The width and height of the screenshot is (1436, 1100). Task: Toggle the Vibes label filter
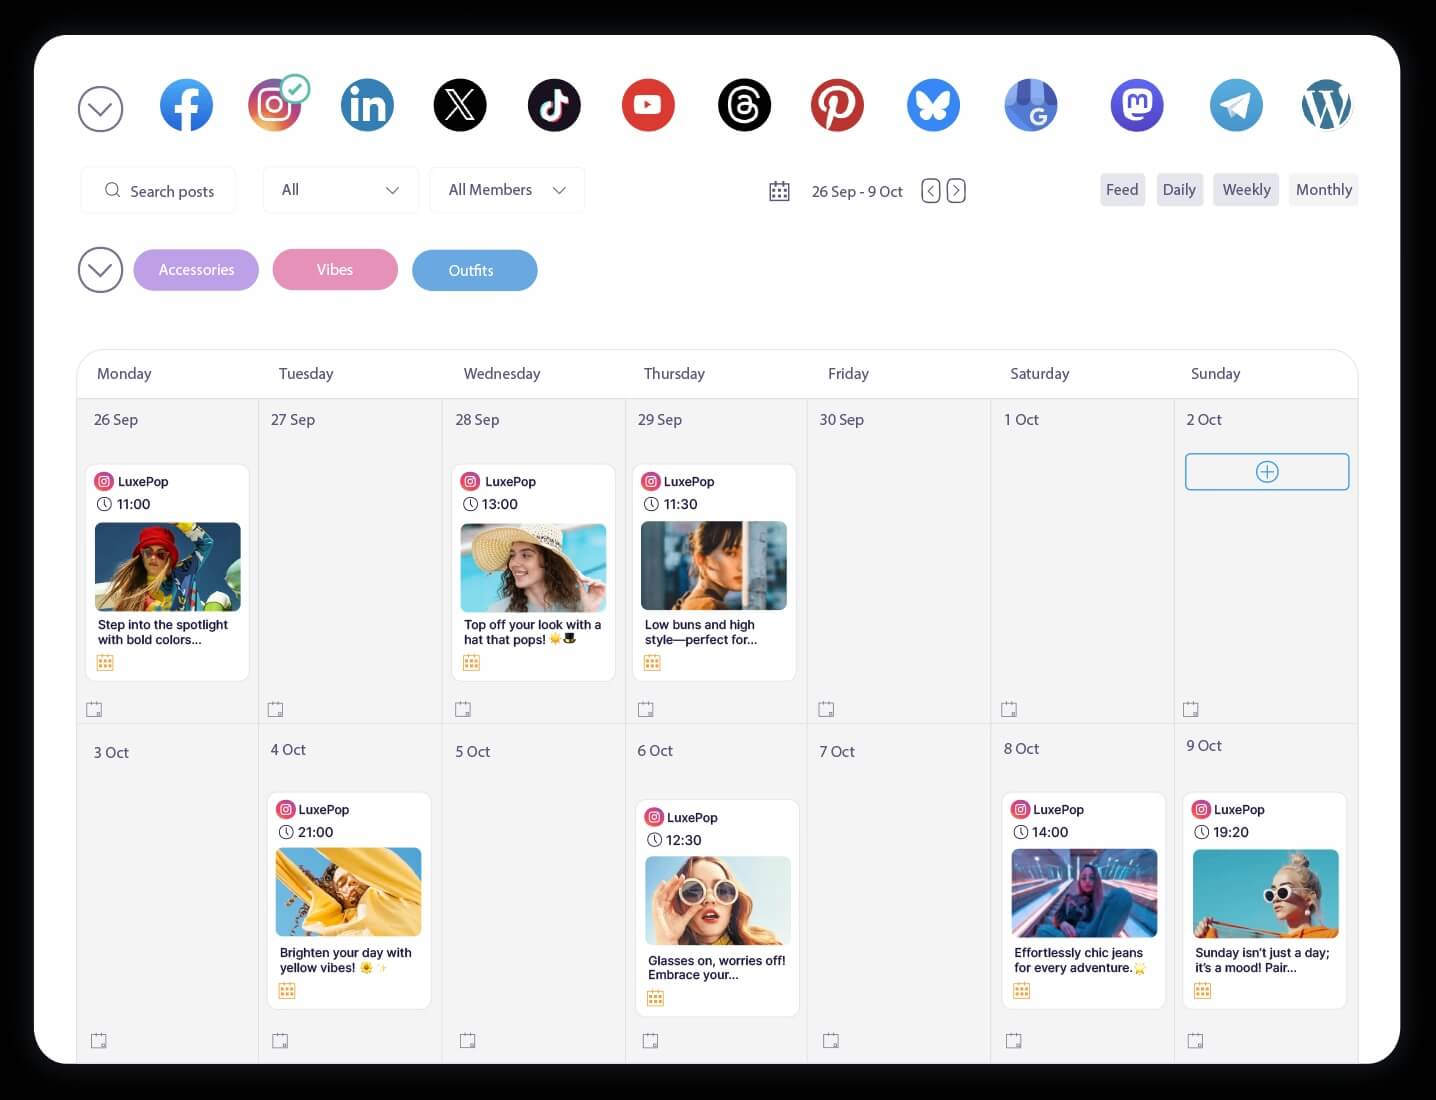click(x=335, y=269)
